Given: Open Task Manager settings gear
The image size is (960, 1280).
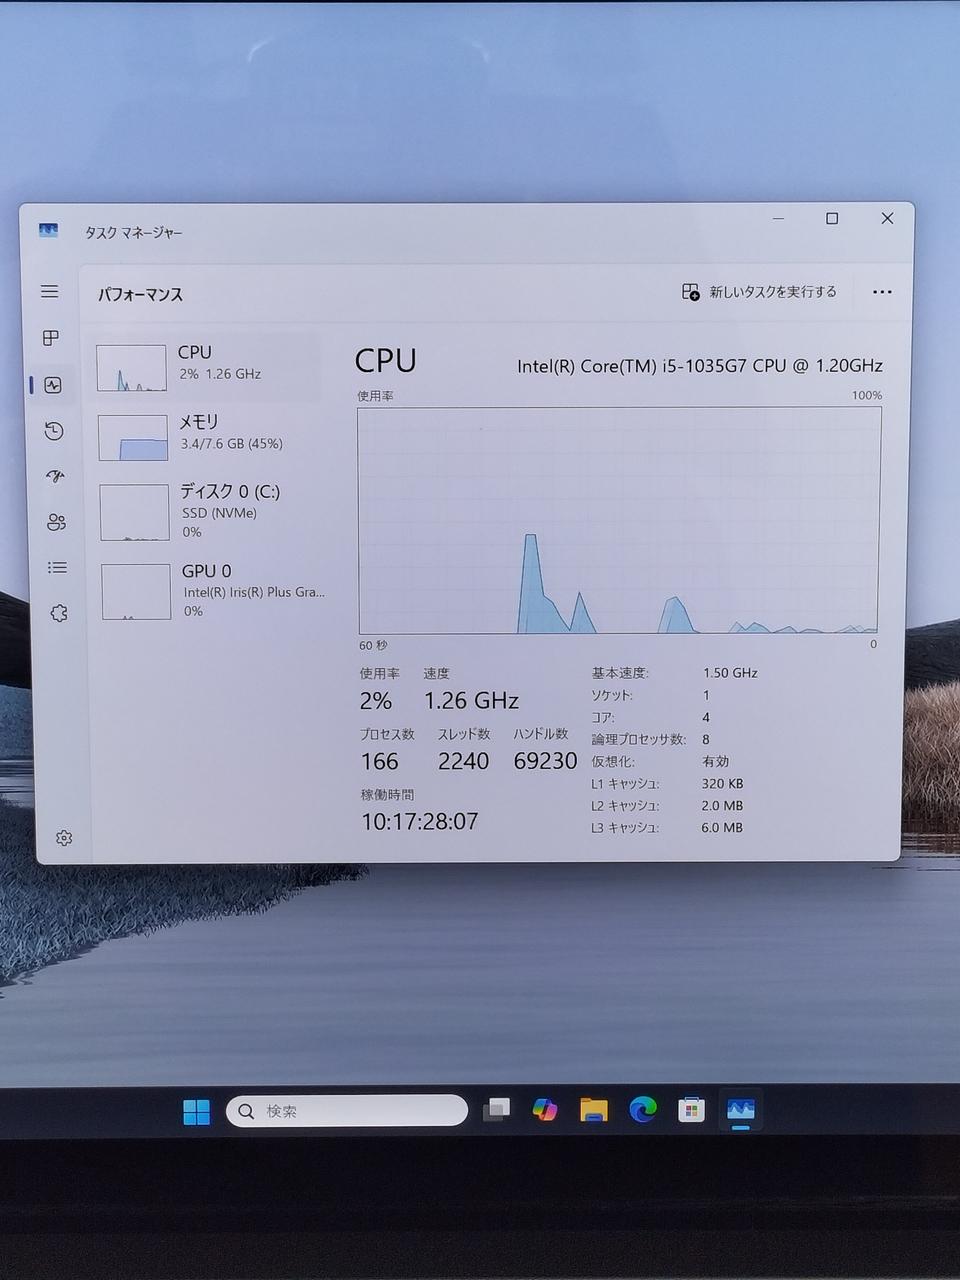Looking at the screenshot, I should tap(64, 838).
